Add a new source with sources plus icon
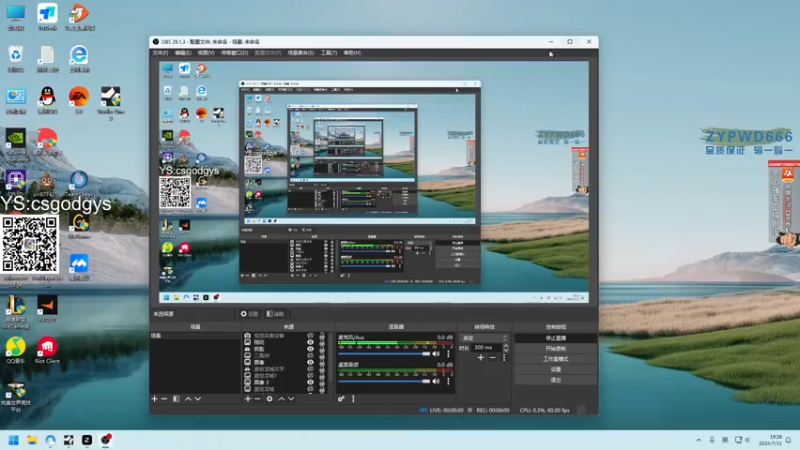The image size is (800, 450). [x=247, y=399]
